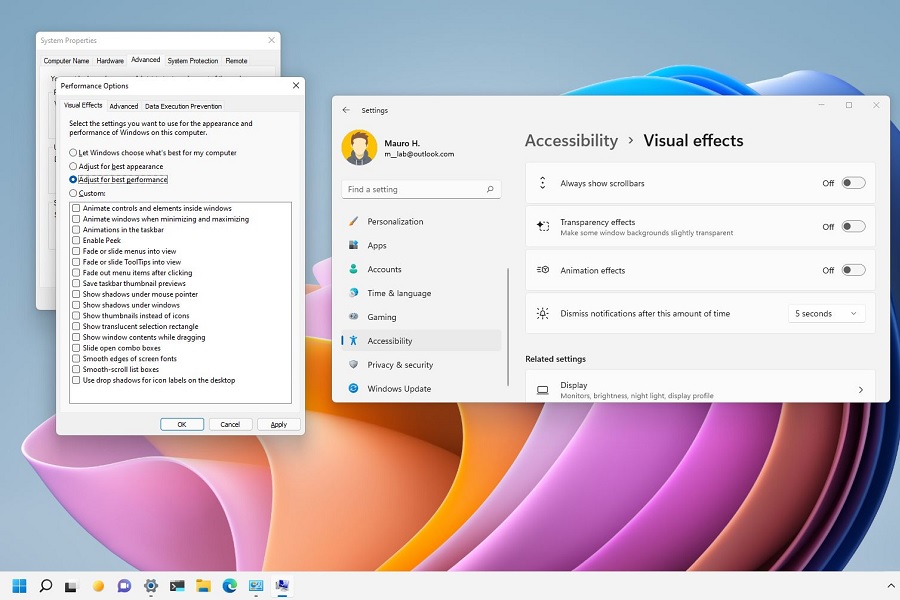Select the Adjust for best appearance option

[73, 166]
